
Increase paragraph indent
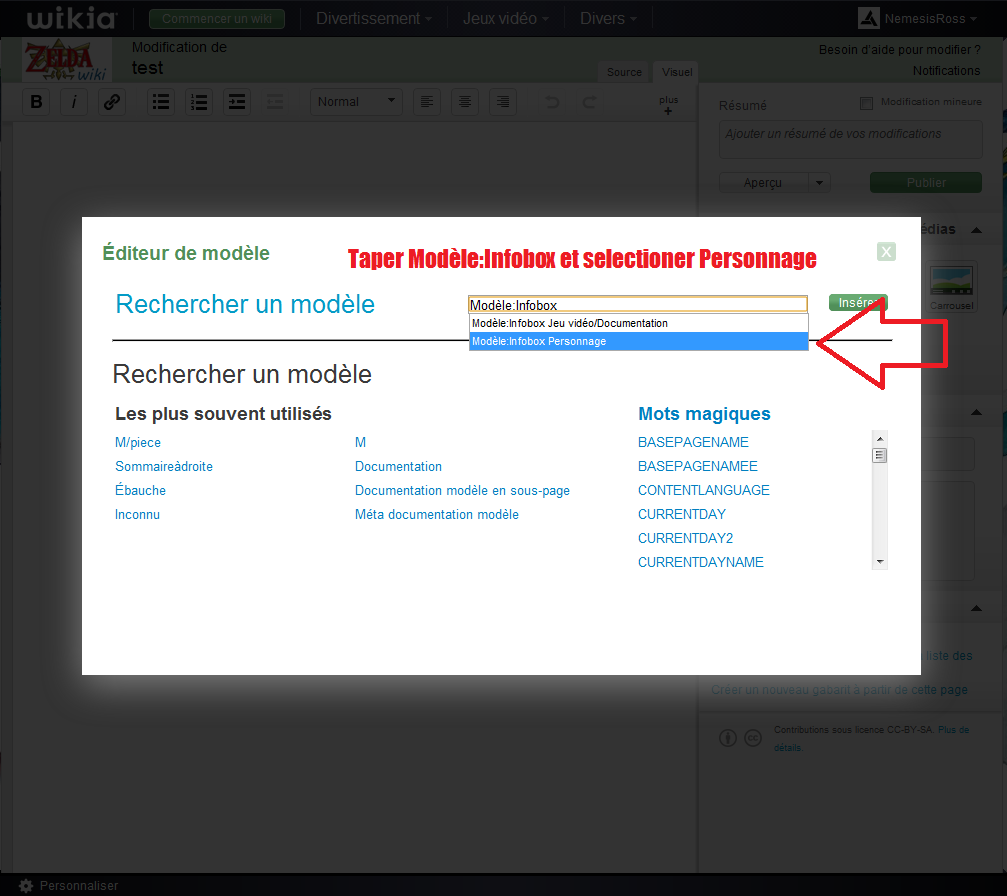point(237,102)
